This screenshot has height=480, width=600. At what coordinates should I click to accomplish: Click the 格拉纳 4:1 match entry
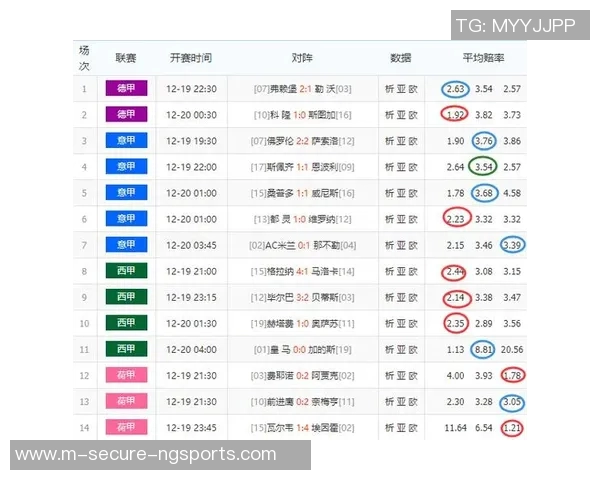click(302, 271)
